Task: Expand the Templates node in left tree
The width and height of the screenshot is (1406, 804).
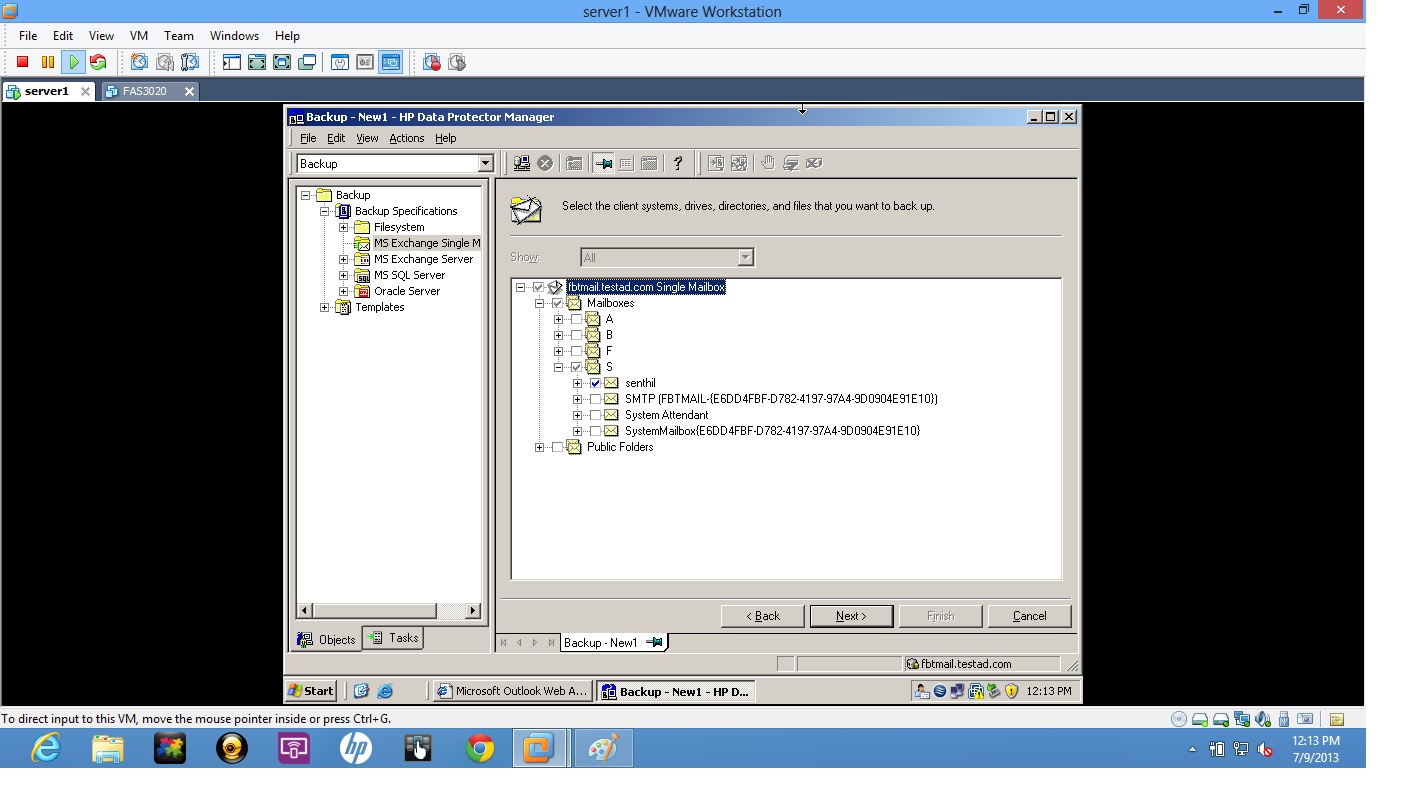Action: click(x=322, y=307)
